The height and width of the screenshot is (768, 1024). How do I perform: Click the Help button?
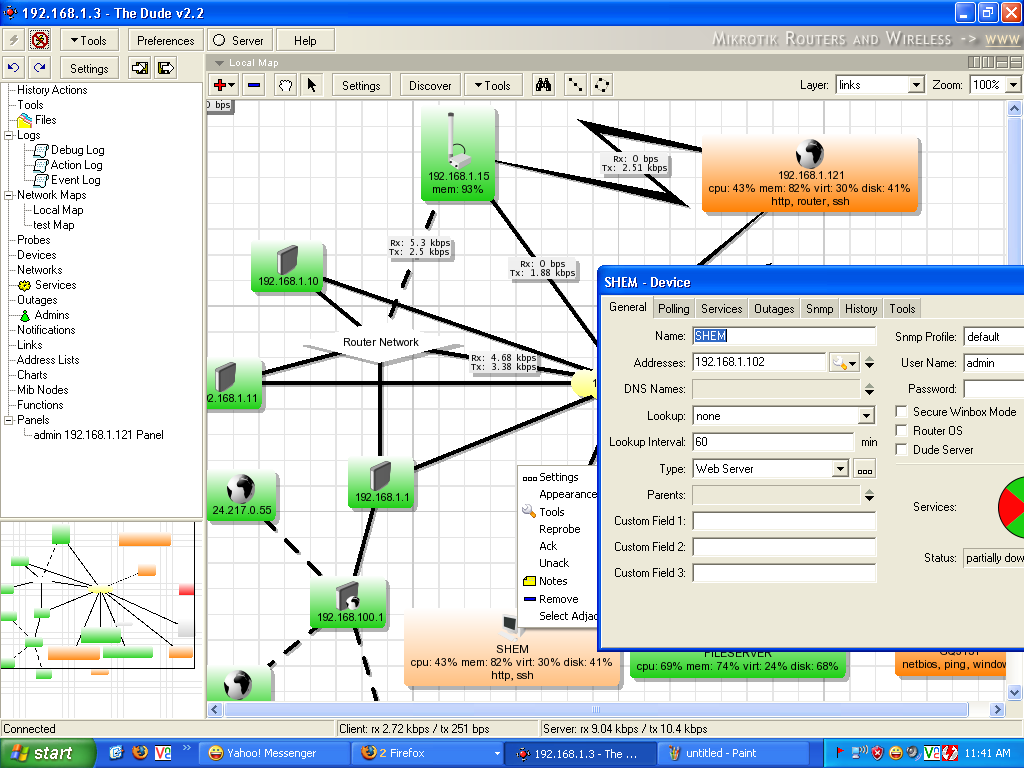coord(305,40)
